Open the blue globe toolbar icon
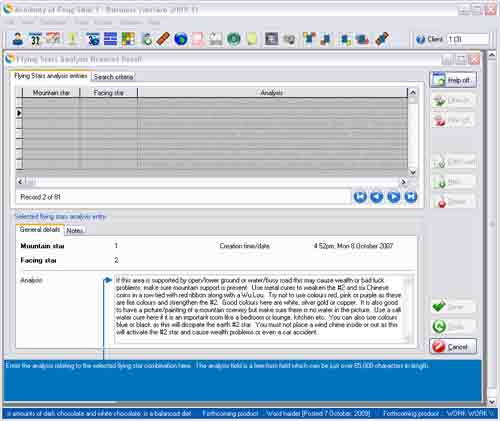Image resolution: width=500 pixels, height=421 pixels. pyautogui.click(x=181, y=39)
